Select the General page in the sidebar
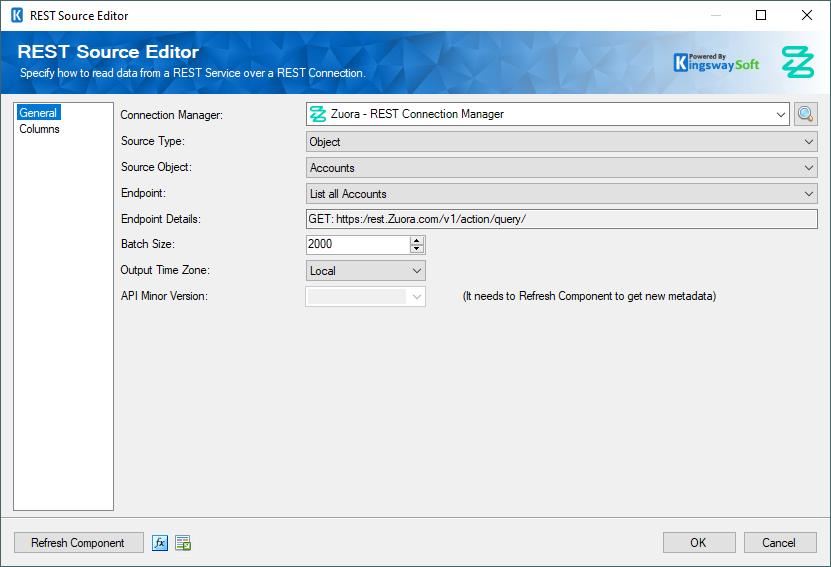 pyautogui.click(x=38, y=112)
